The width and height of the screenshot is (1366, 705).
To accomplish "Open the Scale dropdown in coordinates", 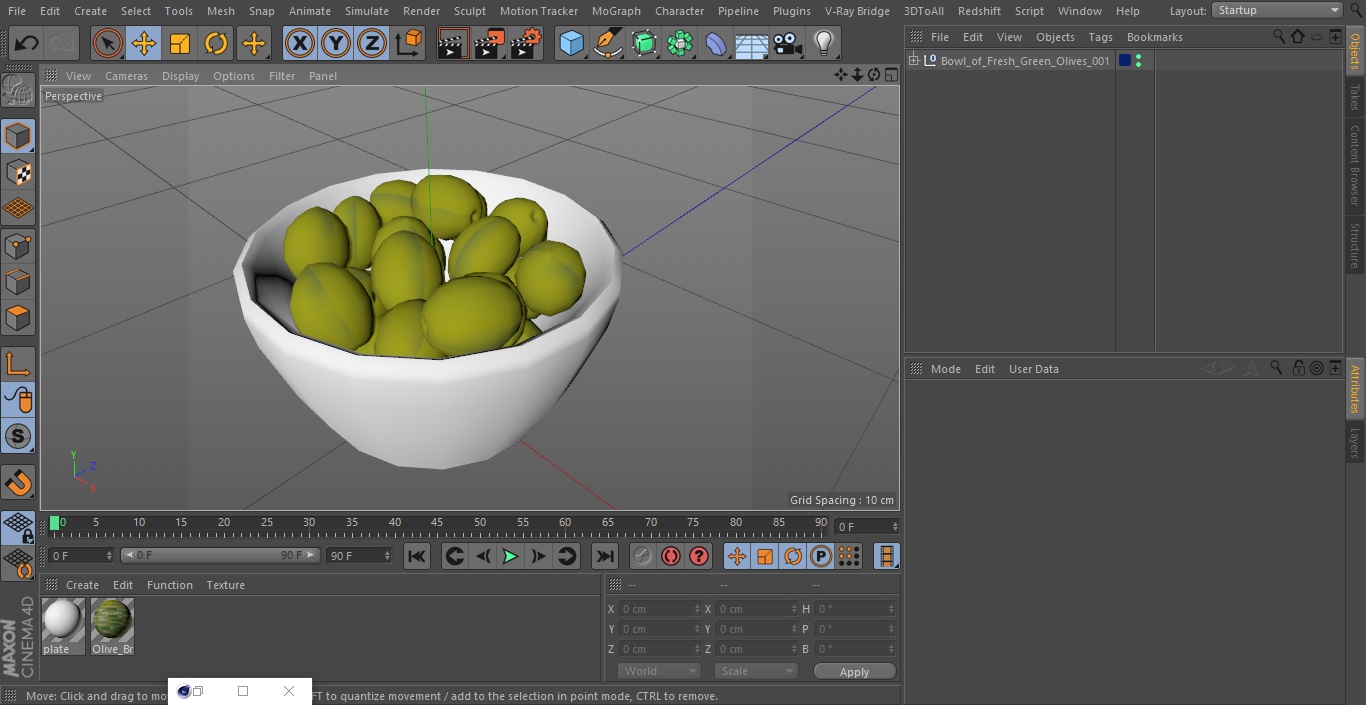I will pyautogui.click(x=756, y=671).
